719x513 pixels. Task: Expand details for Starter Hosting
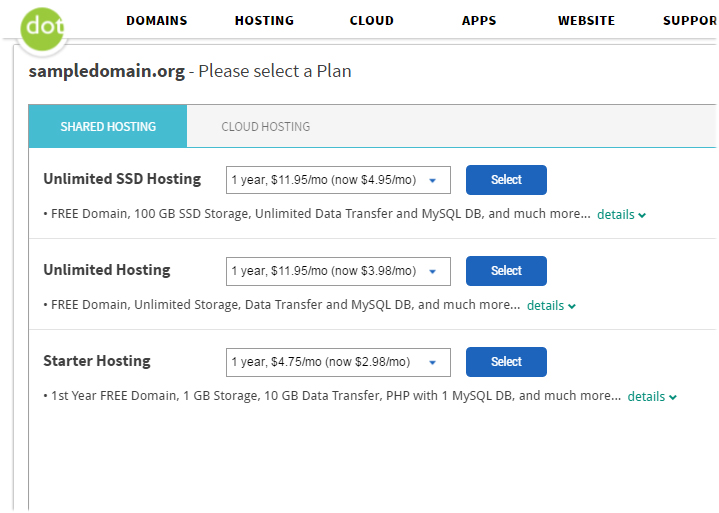652,397
